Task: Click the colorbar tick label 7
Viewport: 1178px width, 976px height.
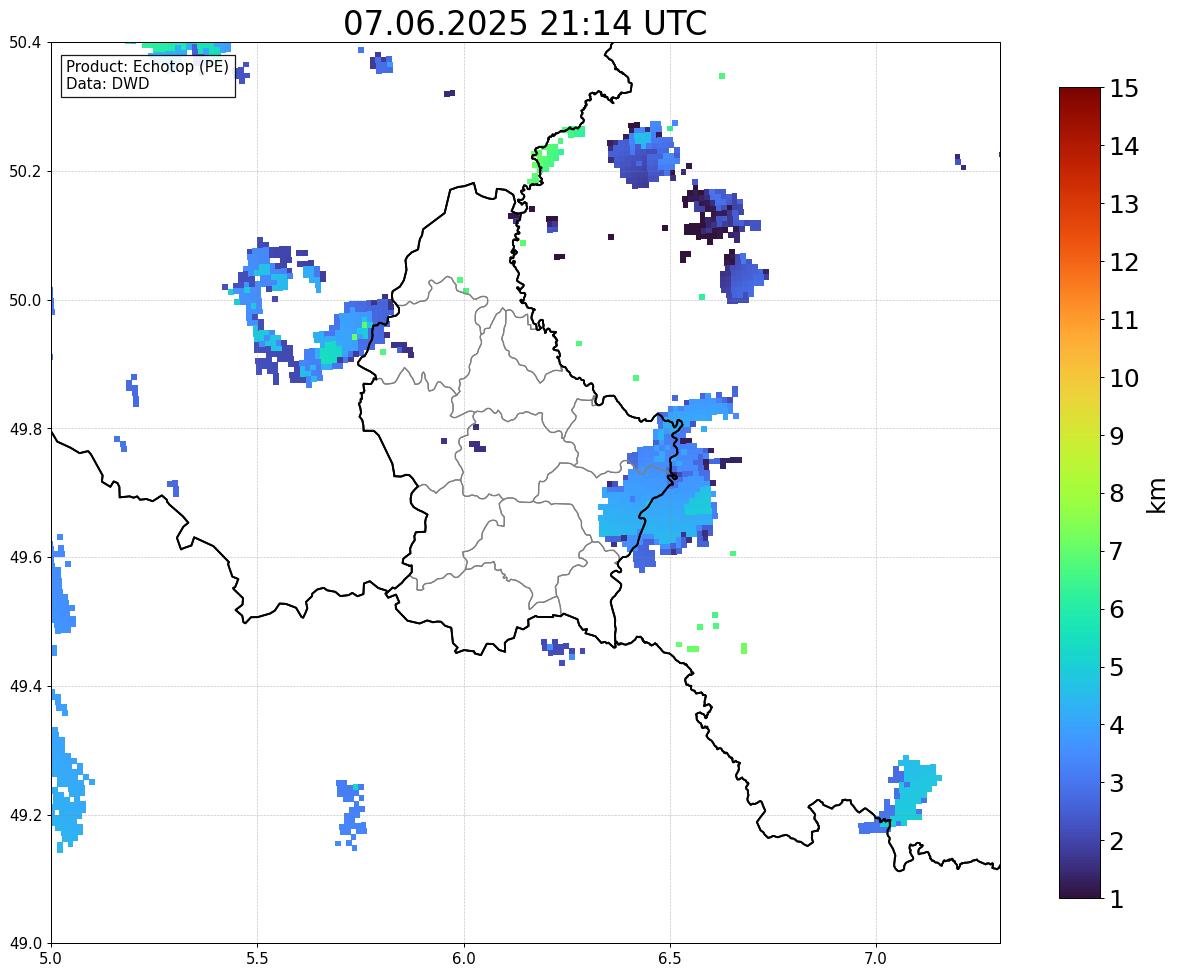Action: (x=1117, y=551)
